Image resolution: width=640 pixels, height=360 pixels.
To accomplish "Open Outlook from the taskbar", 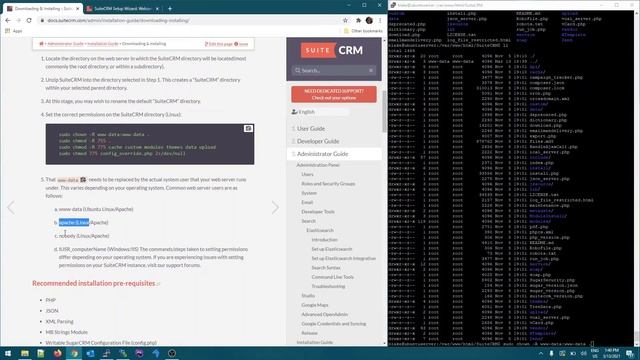I will [x=90, y=353].
